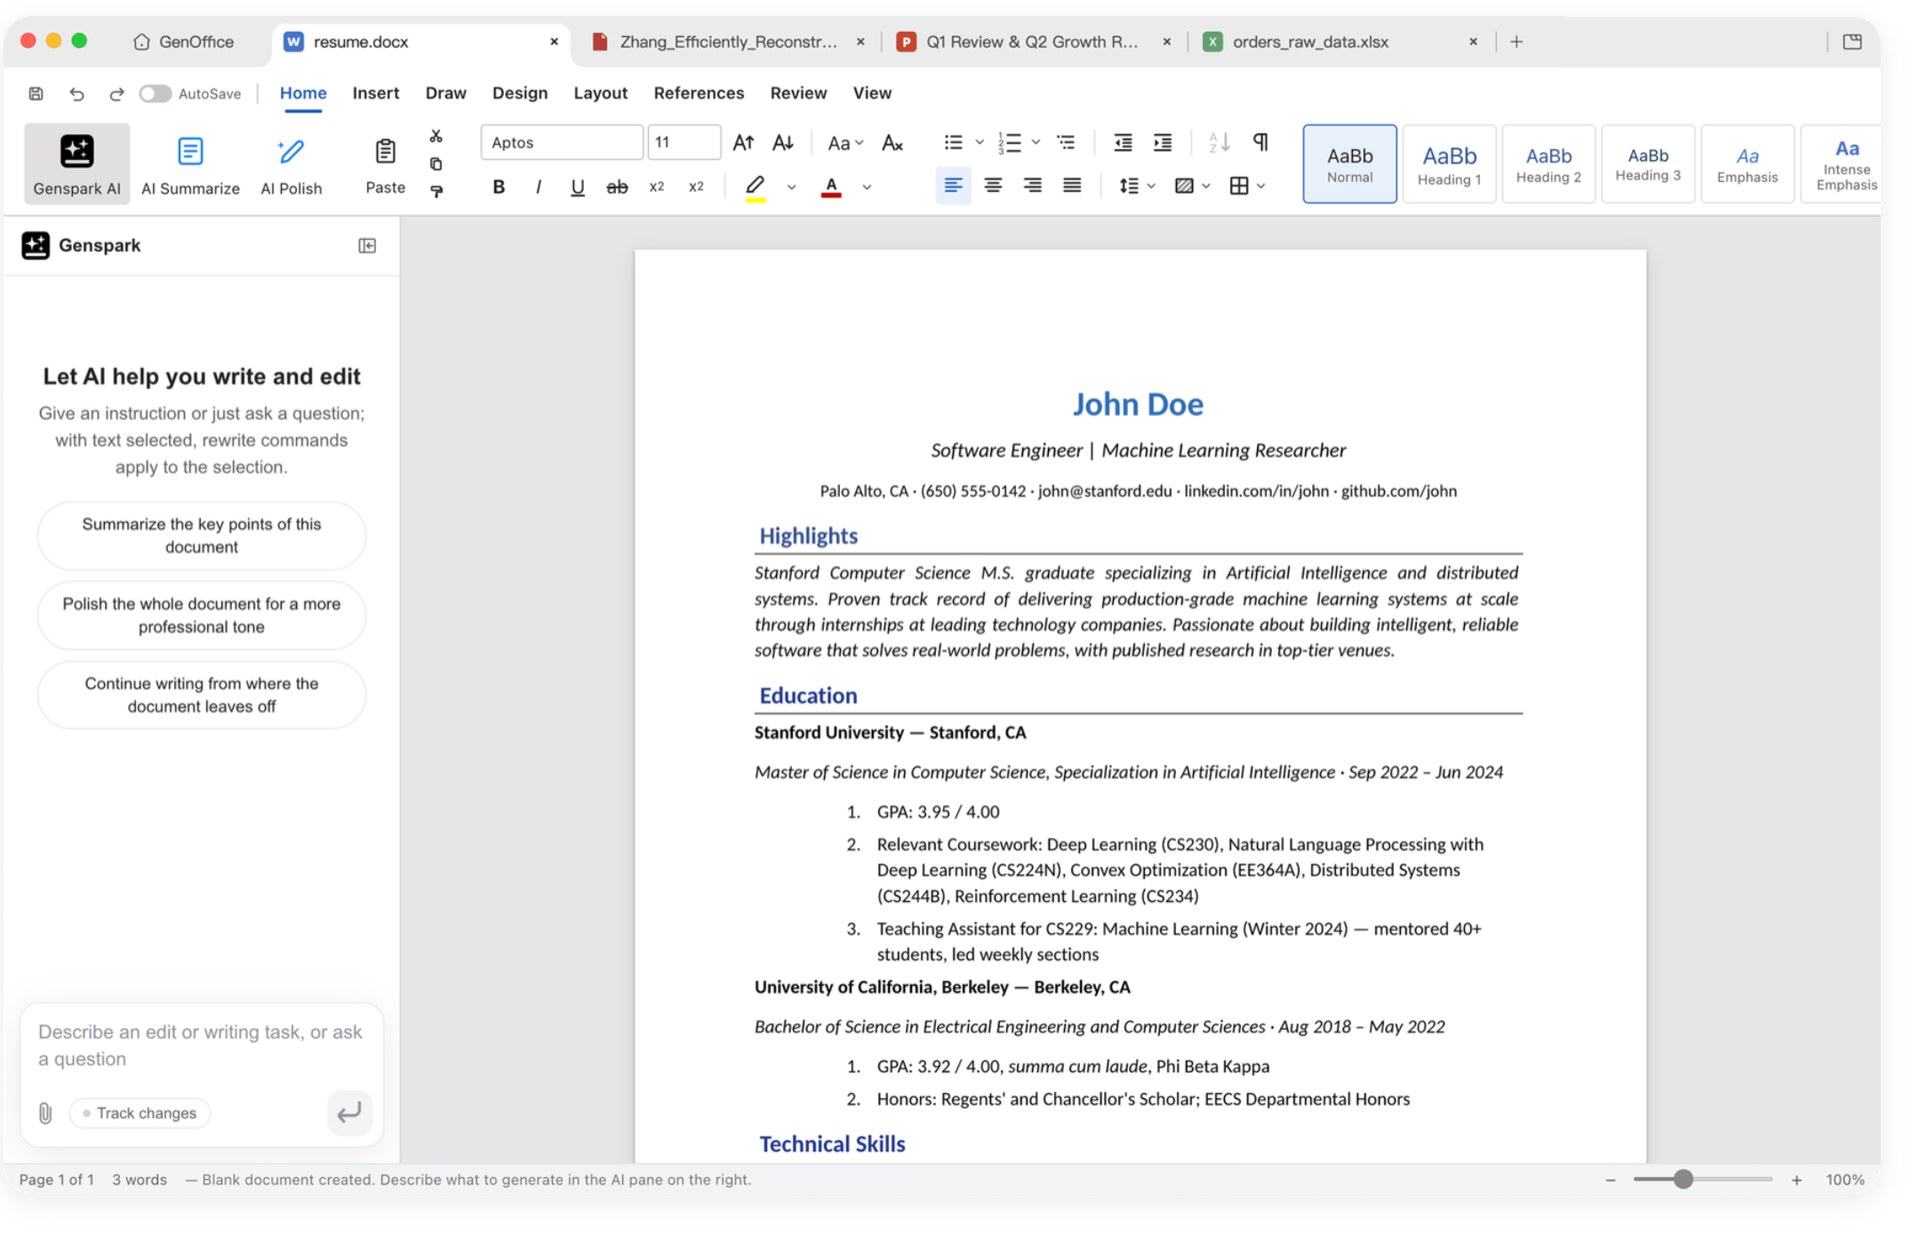Screen dimensions: 1920x1235
Task: Click Continue writing suggestion
Action: (201, 695)
